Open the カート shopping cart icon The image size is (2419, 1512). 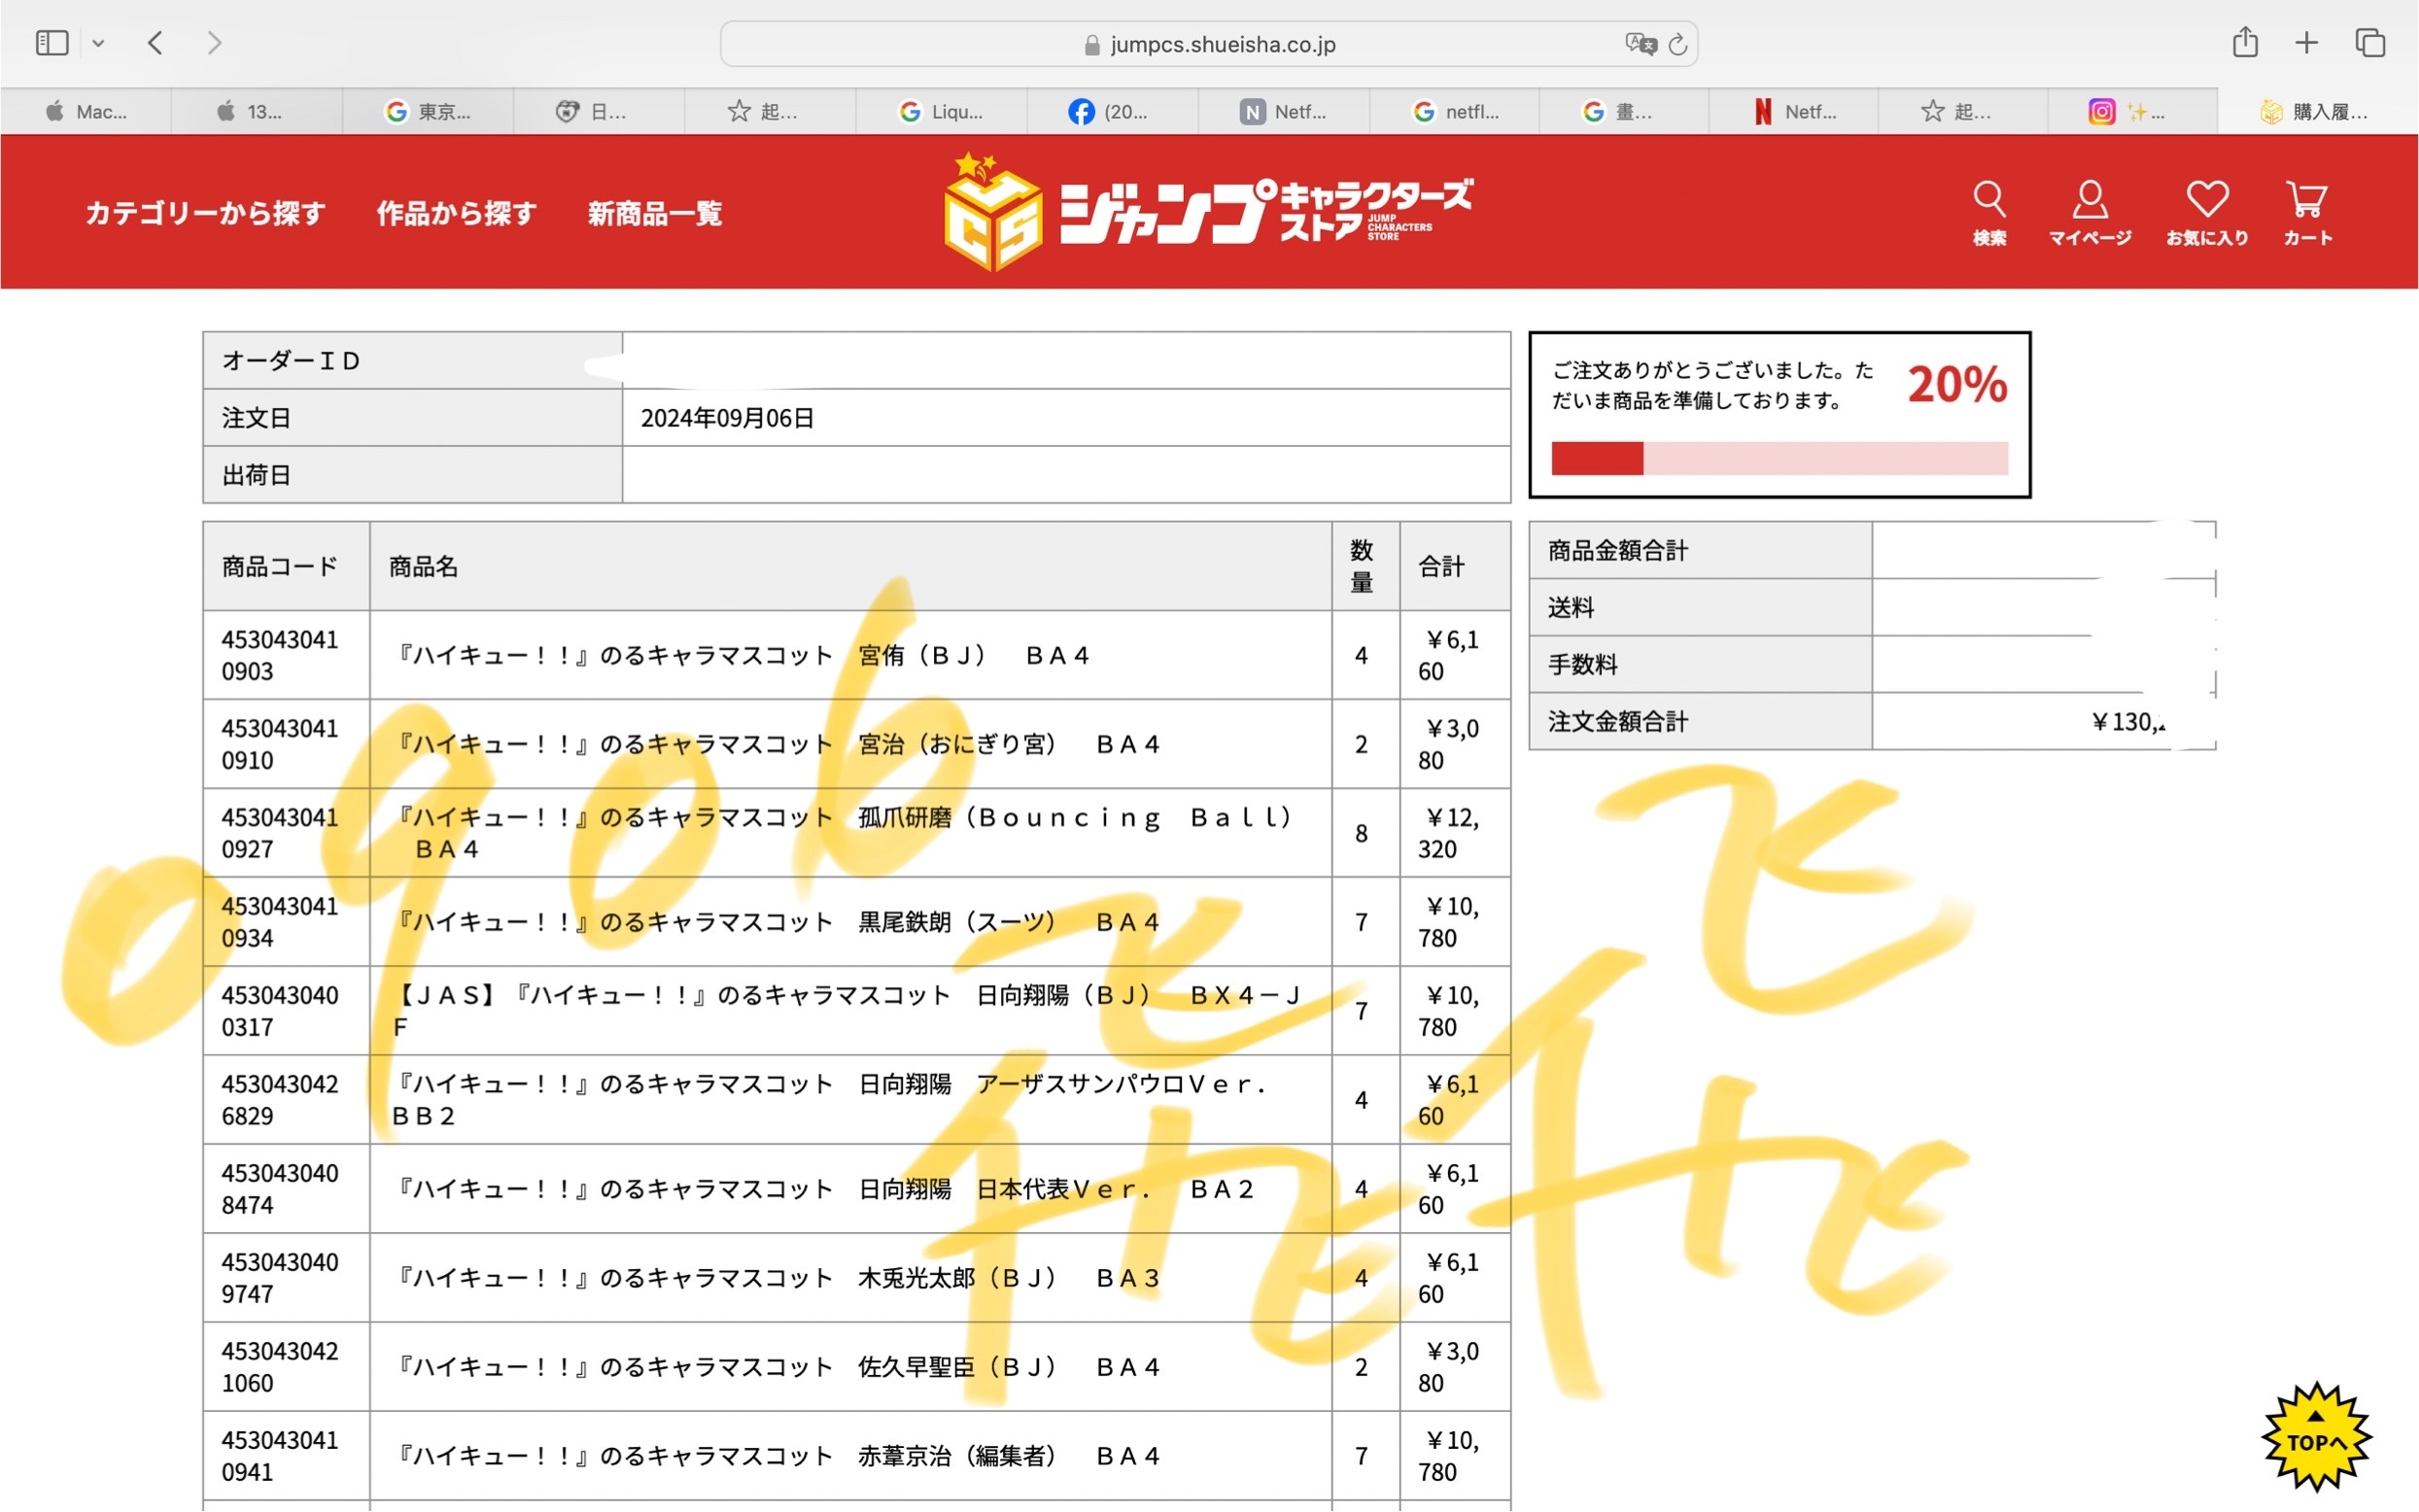[2307, 212]
